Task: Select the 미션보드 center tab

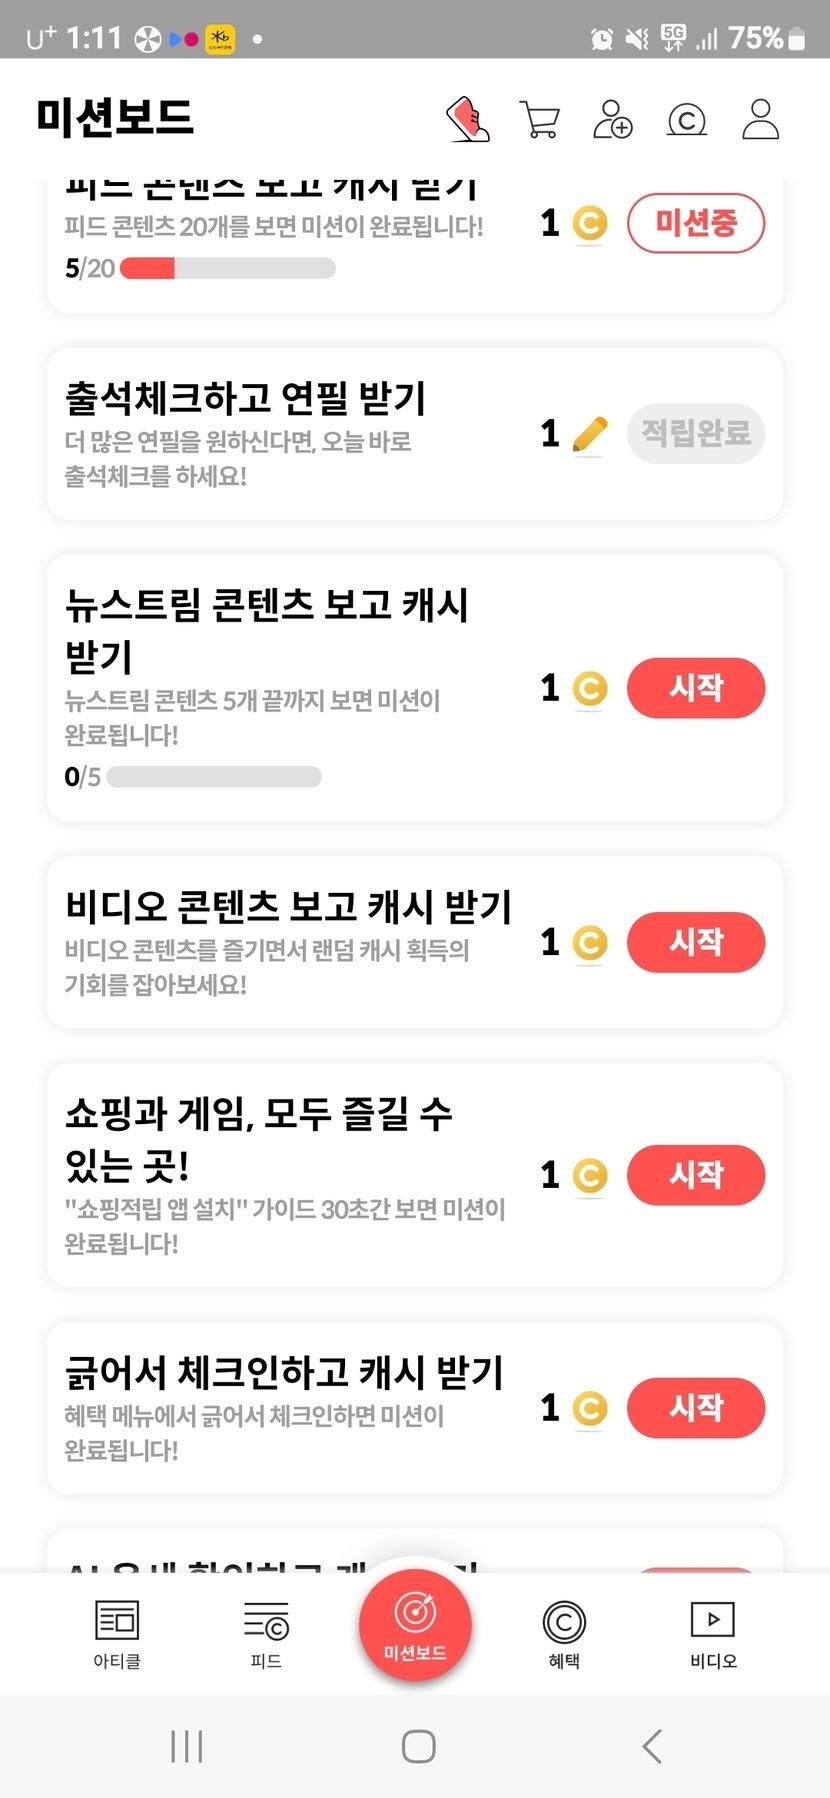Action: 415,1626
